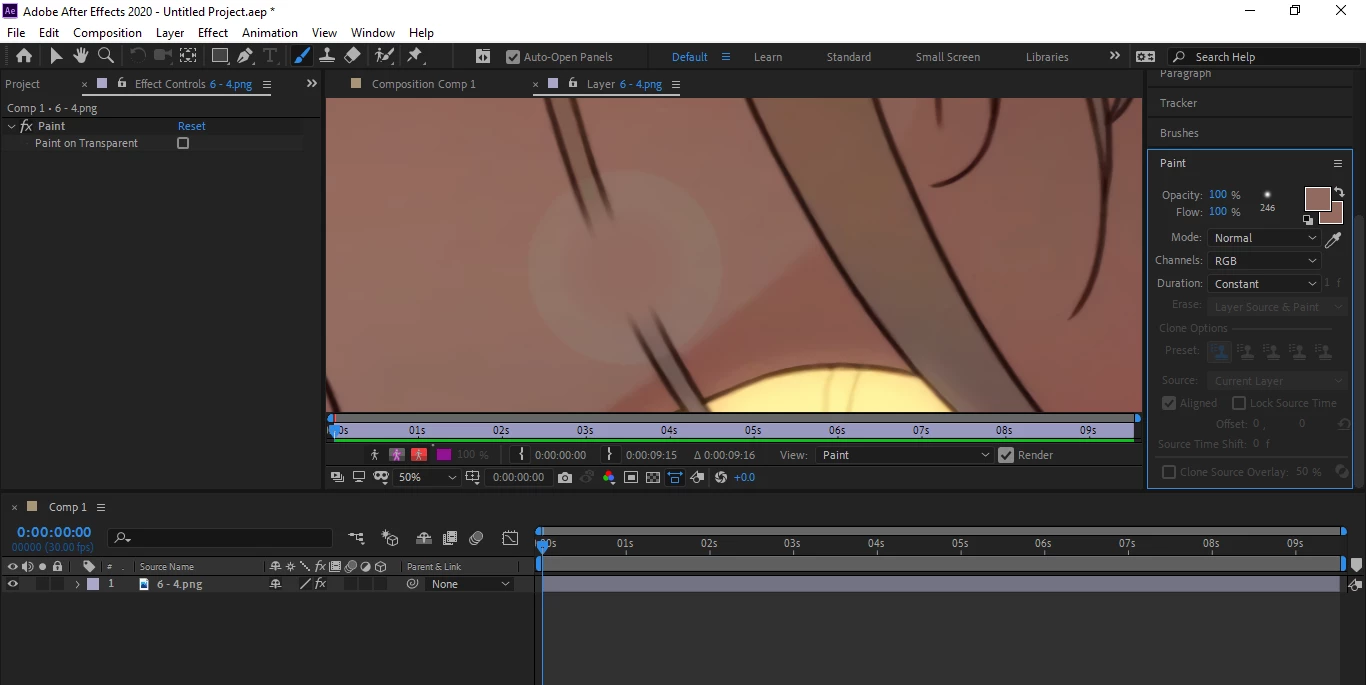Toggle alpha overlay view button
The width and height of the screenshot is (1366, 685).
point(419,455)
